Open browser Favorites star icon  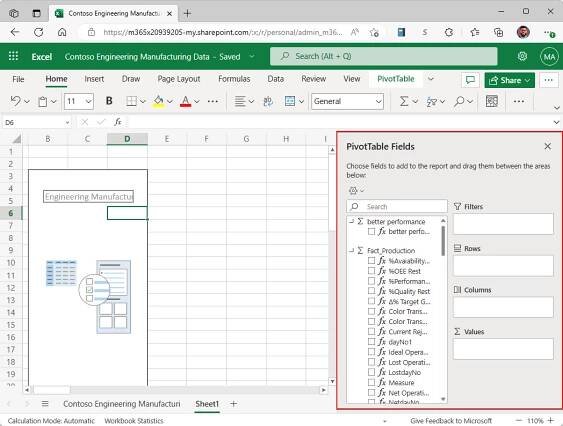pos(474,32)
